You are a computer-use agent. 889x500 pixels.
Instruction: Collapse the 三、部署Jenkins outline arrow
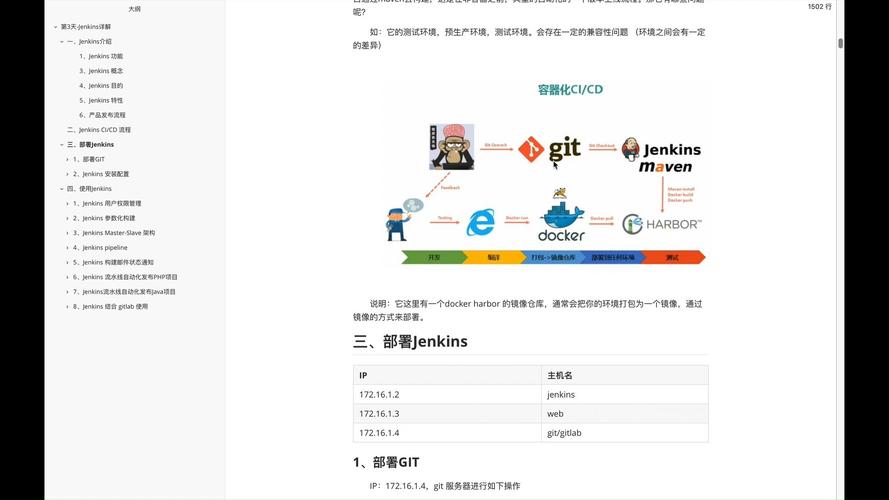coord(62,145)
